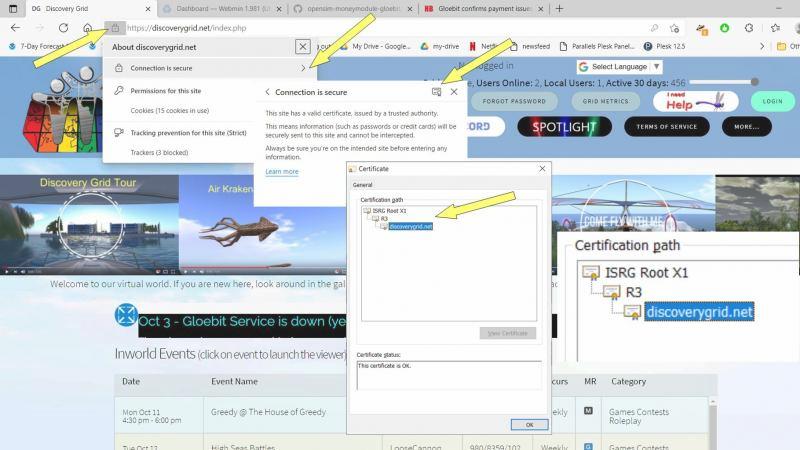Close the Connection is secure panel
The width and height of the screenshot is (800, 450).
pos(454,92)
